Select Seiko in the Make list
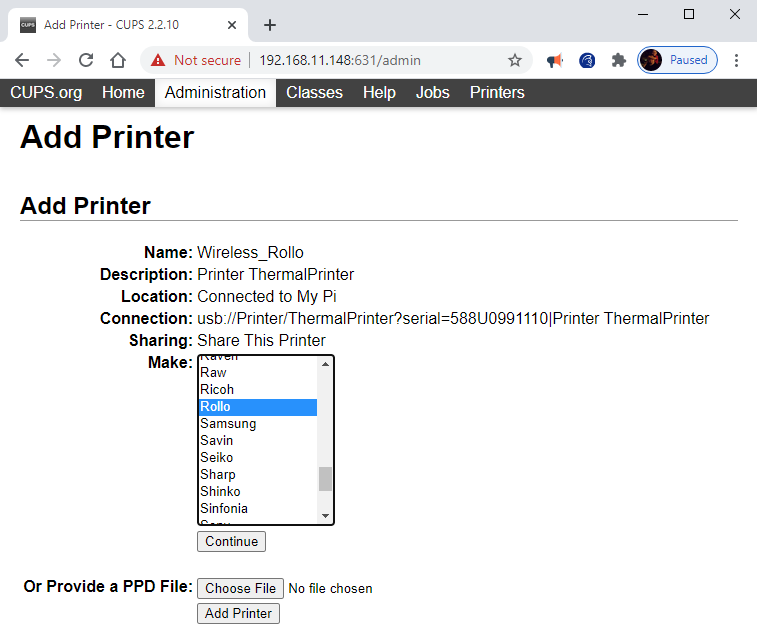Screen dimensions: 757x640 pyautogui.click(x=258, y=458)
